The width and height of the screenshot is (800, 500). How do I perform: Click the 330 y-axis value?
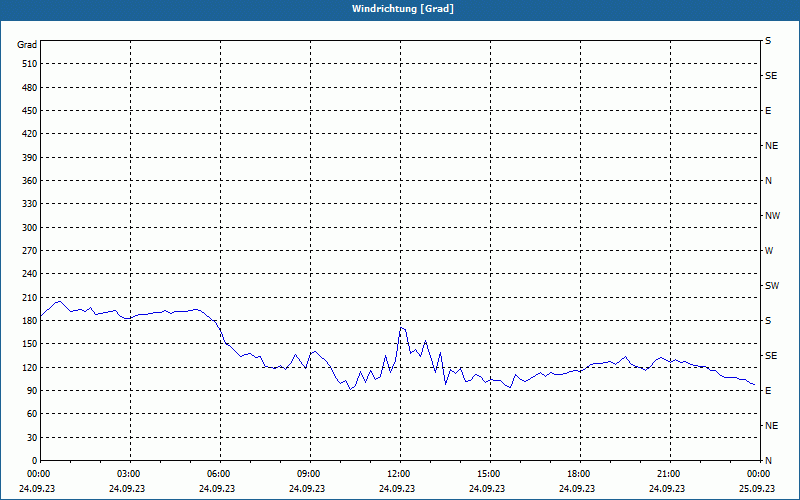30,204
